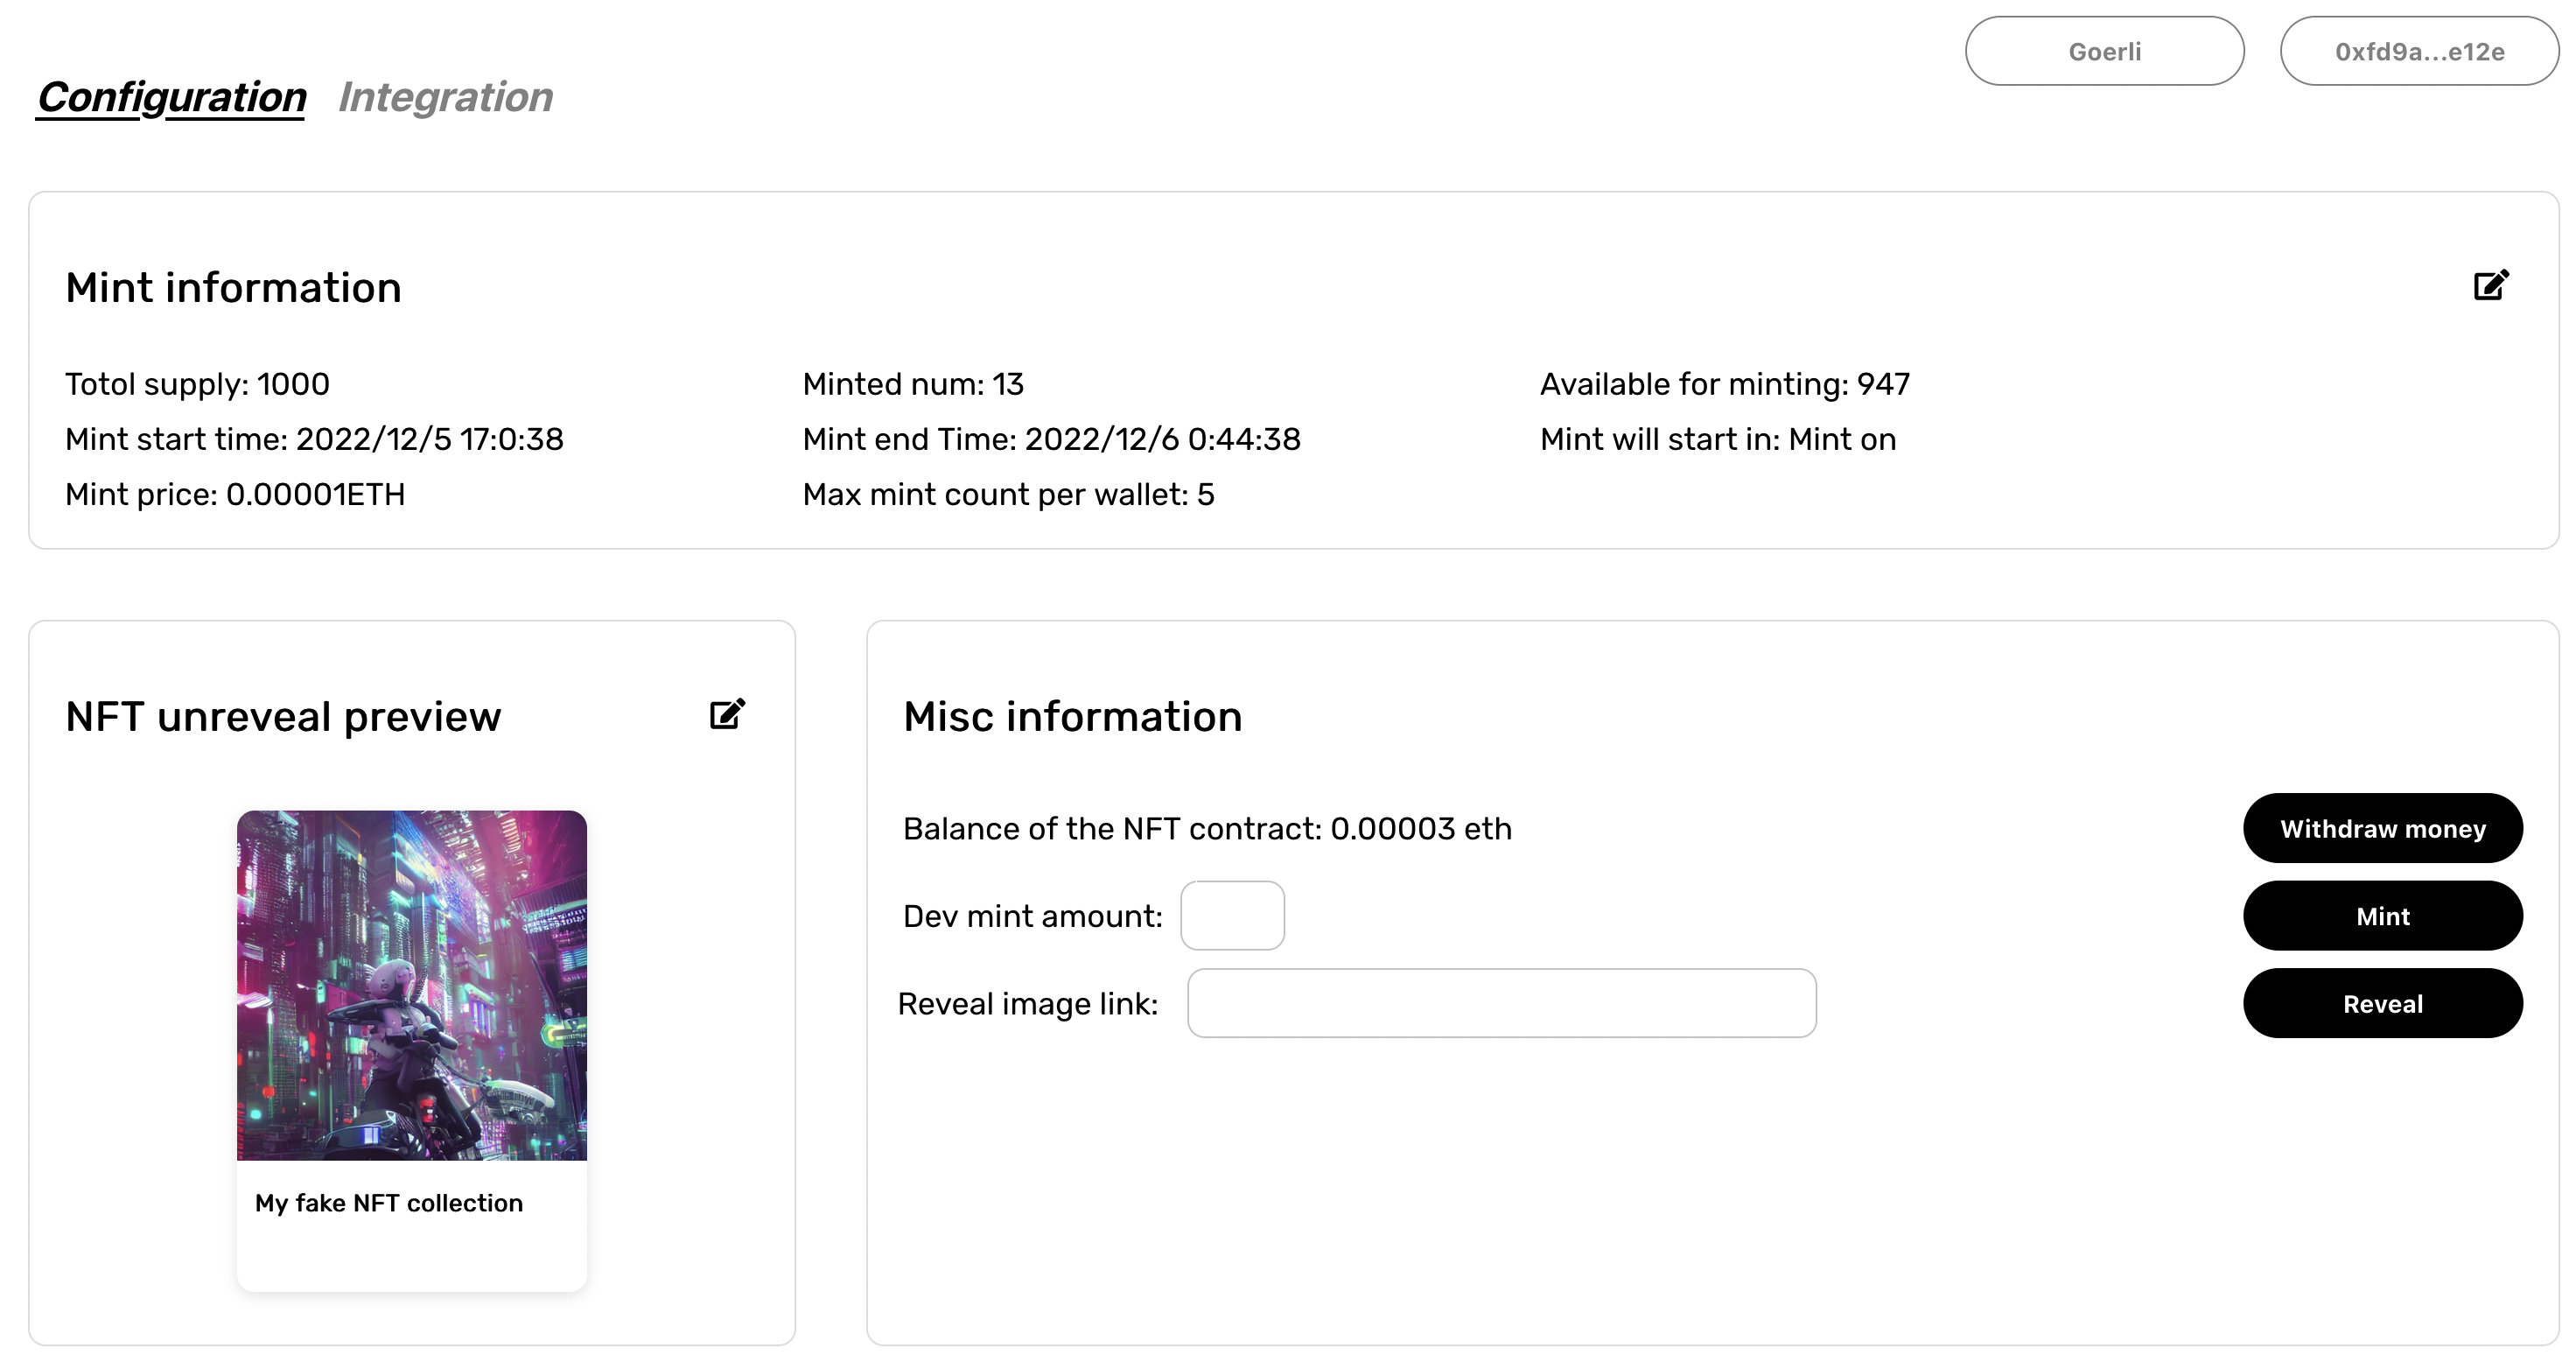Click the 0xfd9a...e12e wallet address button
The image size is (2576, 1362).
click(2419, 51)
